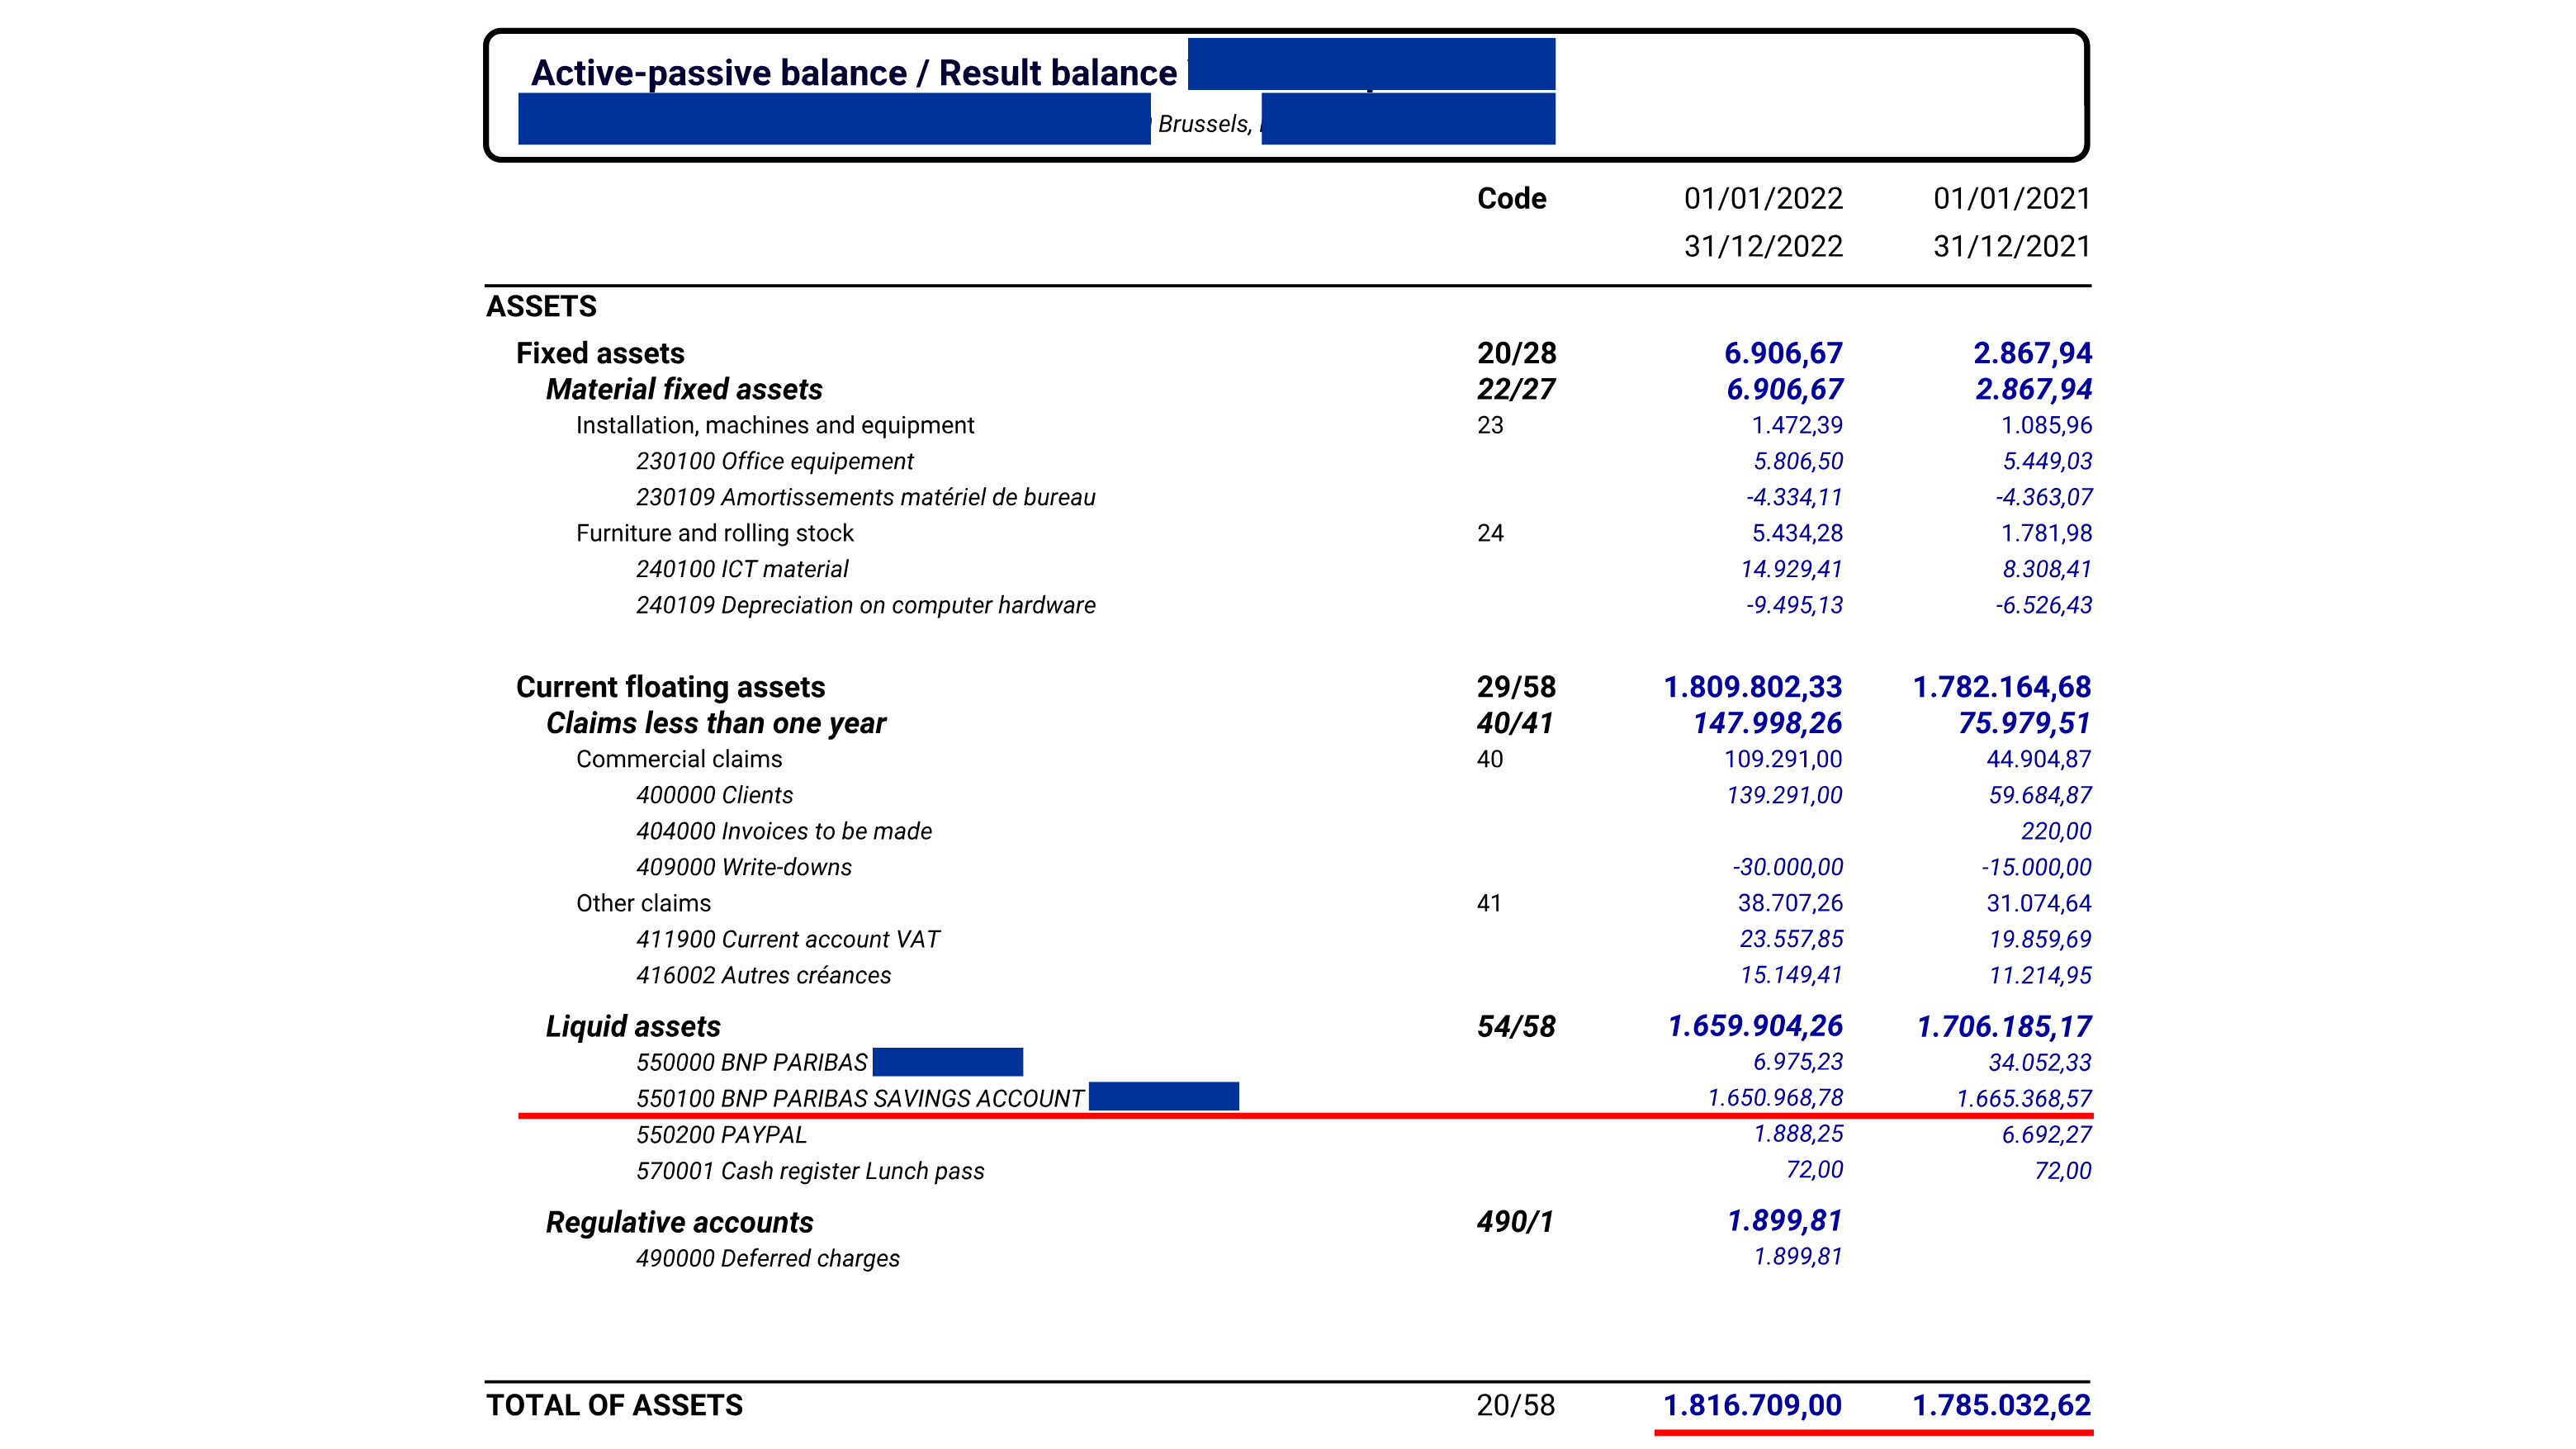Viewport: 2576px width, 1449px height.
Task: Select value 1.472,39
Action: pyautogui.click(x=1797, y=425)
